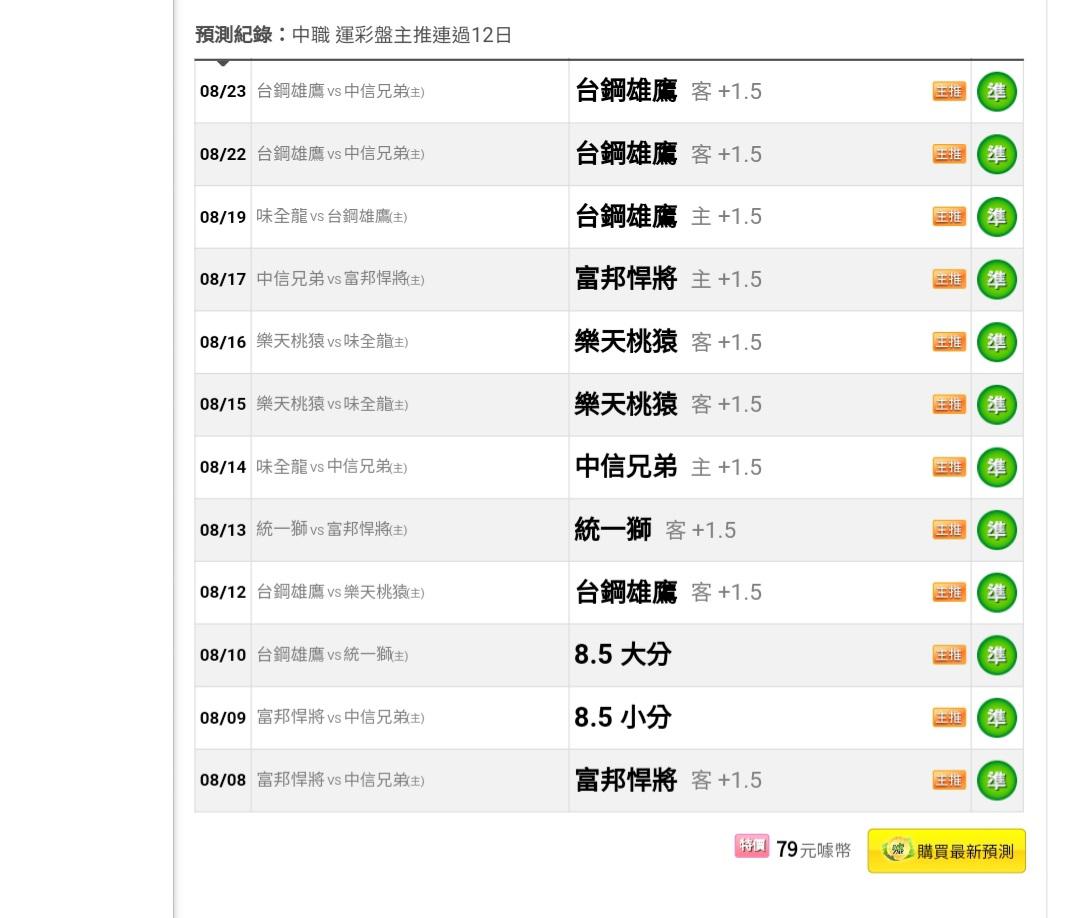1080x918 pixels.
Task: Click the green 準 icon for 08/16
Action: pos(997,342)
